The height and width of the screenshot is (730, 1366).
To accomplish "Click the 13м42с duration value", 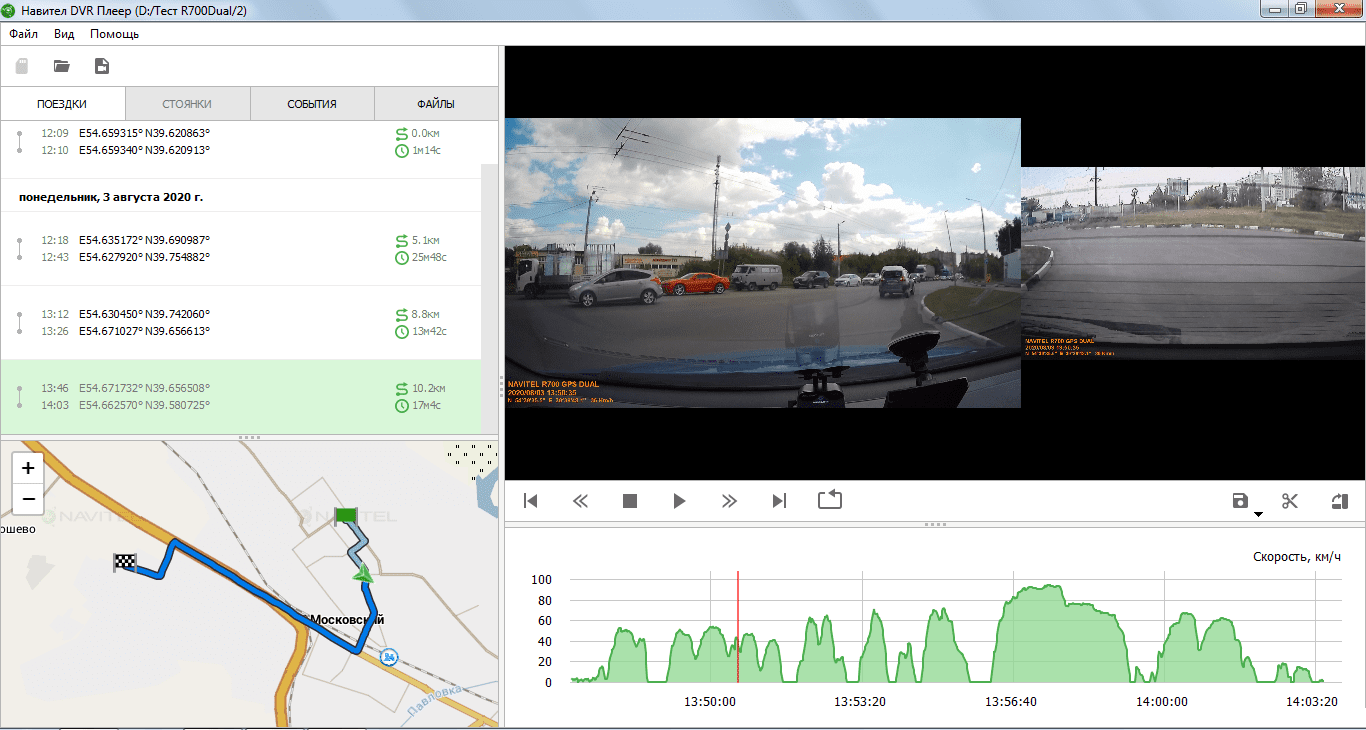I will coord(429,332).
